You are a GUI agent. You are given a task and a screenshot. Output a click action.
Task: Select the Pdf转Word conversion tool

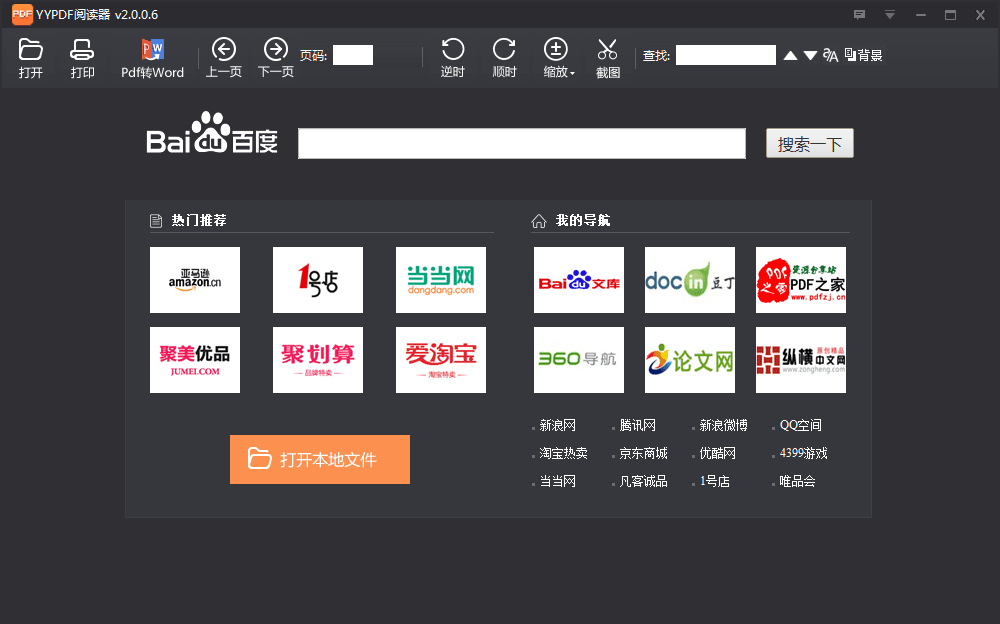click(x=152, y=55)
